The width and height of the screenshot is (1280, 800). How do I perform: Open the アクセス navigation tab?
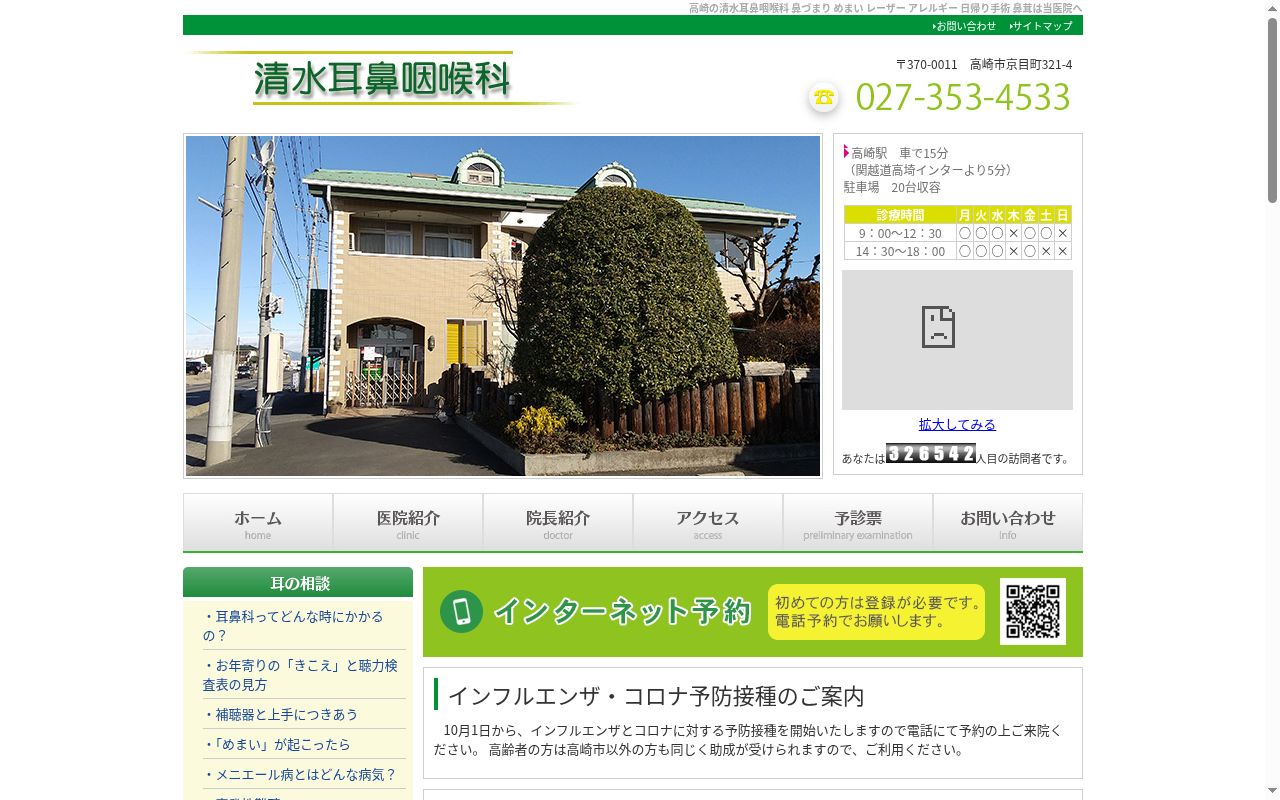tap(708, 522)
